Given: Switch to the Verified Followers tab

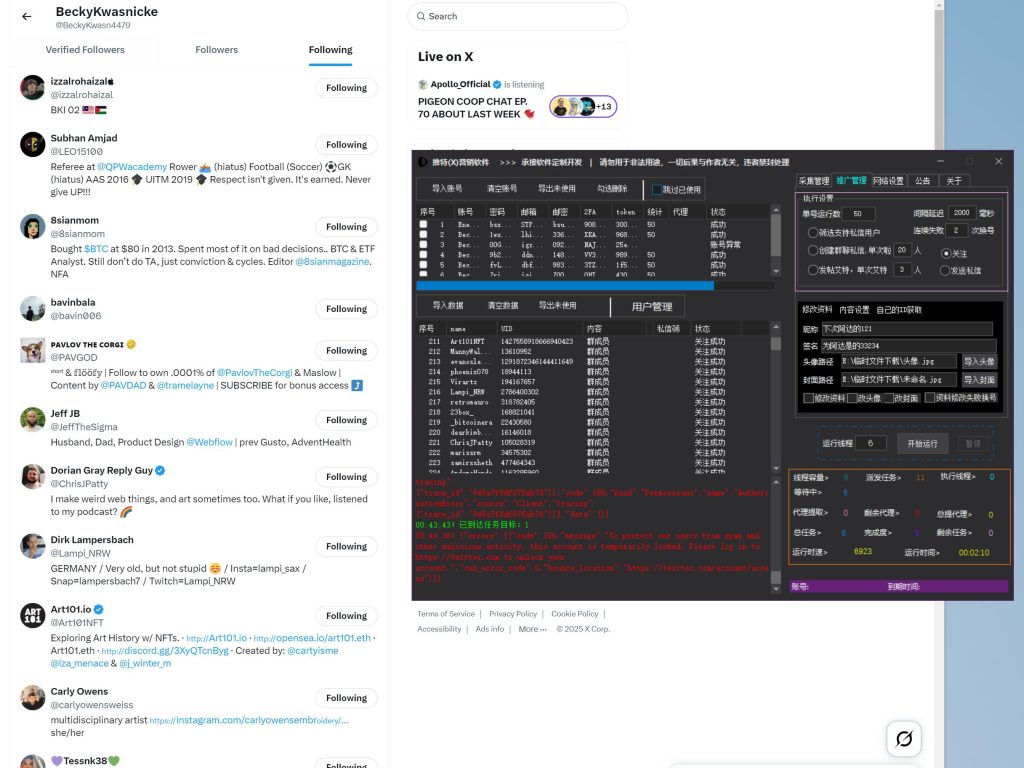Looking at the screenshot, I should [85, 49].
